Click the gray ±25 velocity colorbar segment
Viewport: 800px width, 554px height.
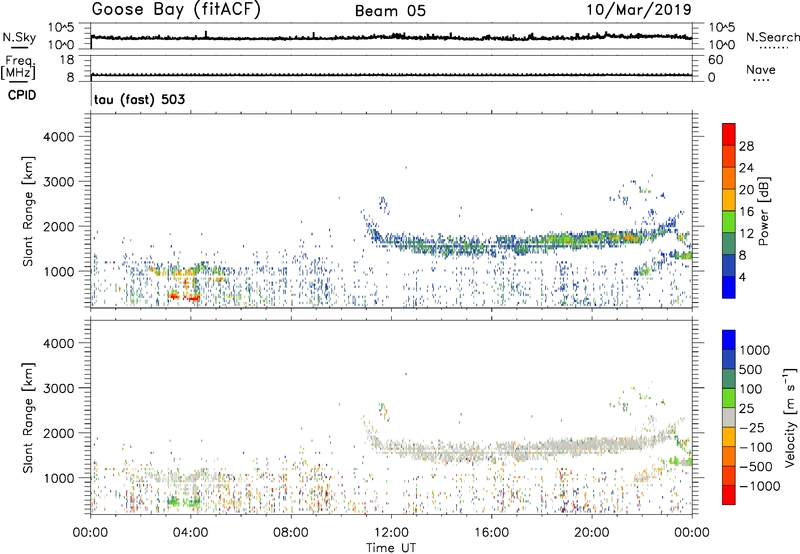[x=729, y=417]
